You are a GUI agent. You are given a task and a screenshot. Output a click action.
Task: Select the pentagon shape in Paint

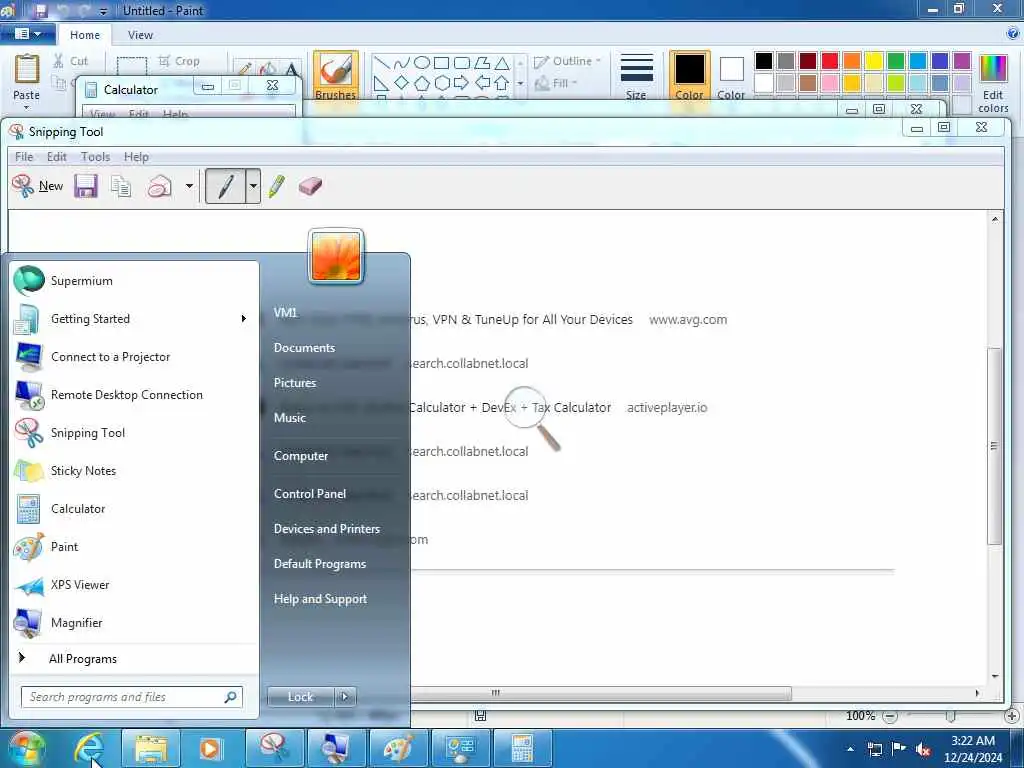click(422, 83)
